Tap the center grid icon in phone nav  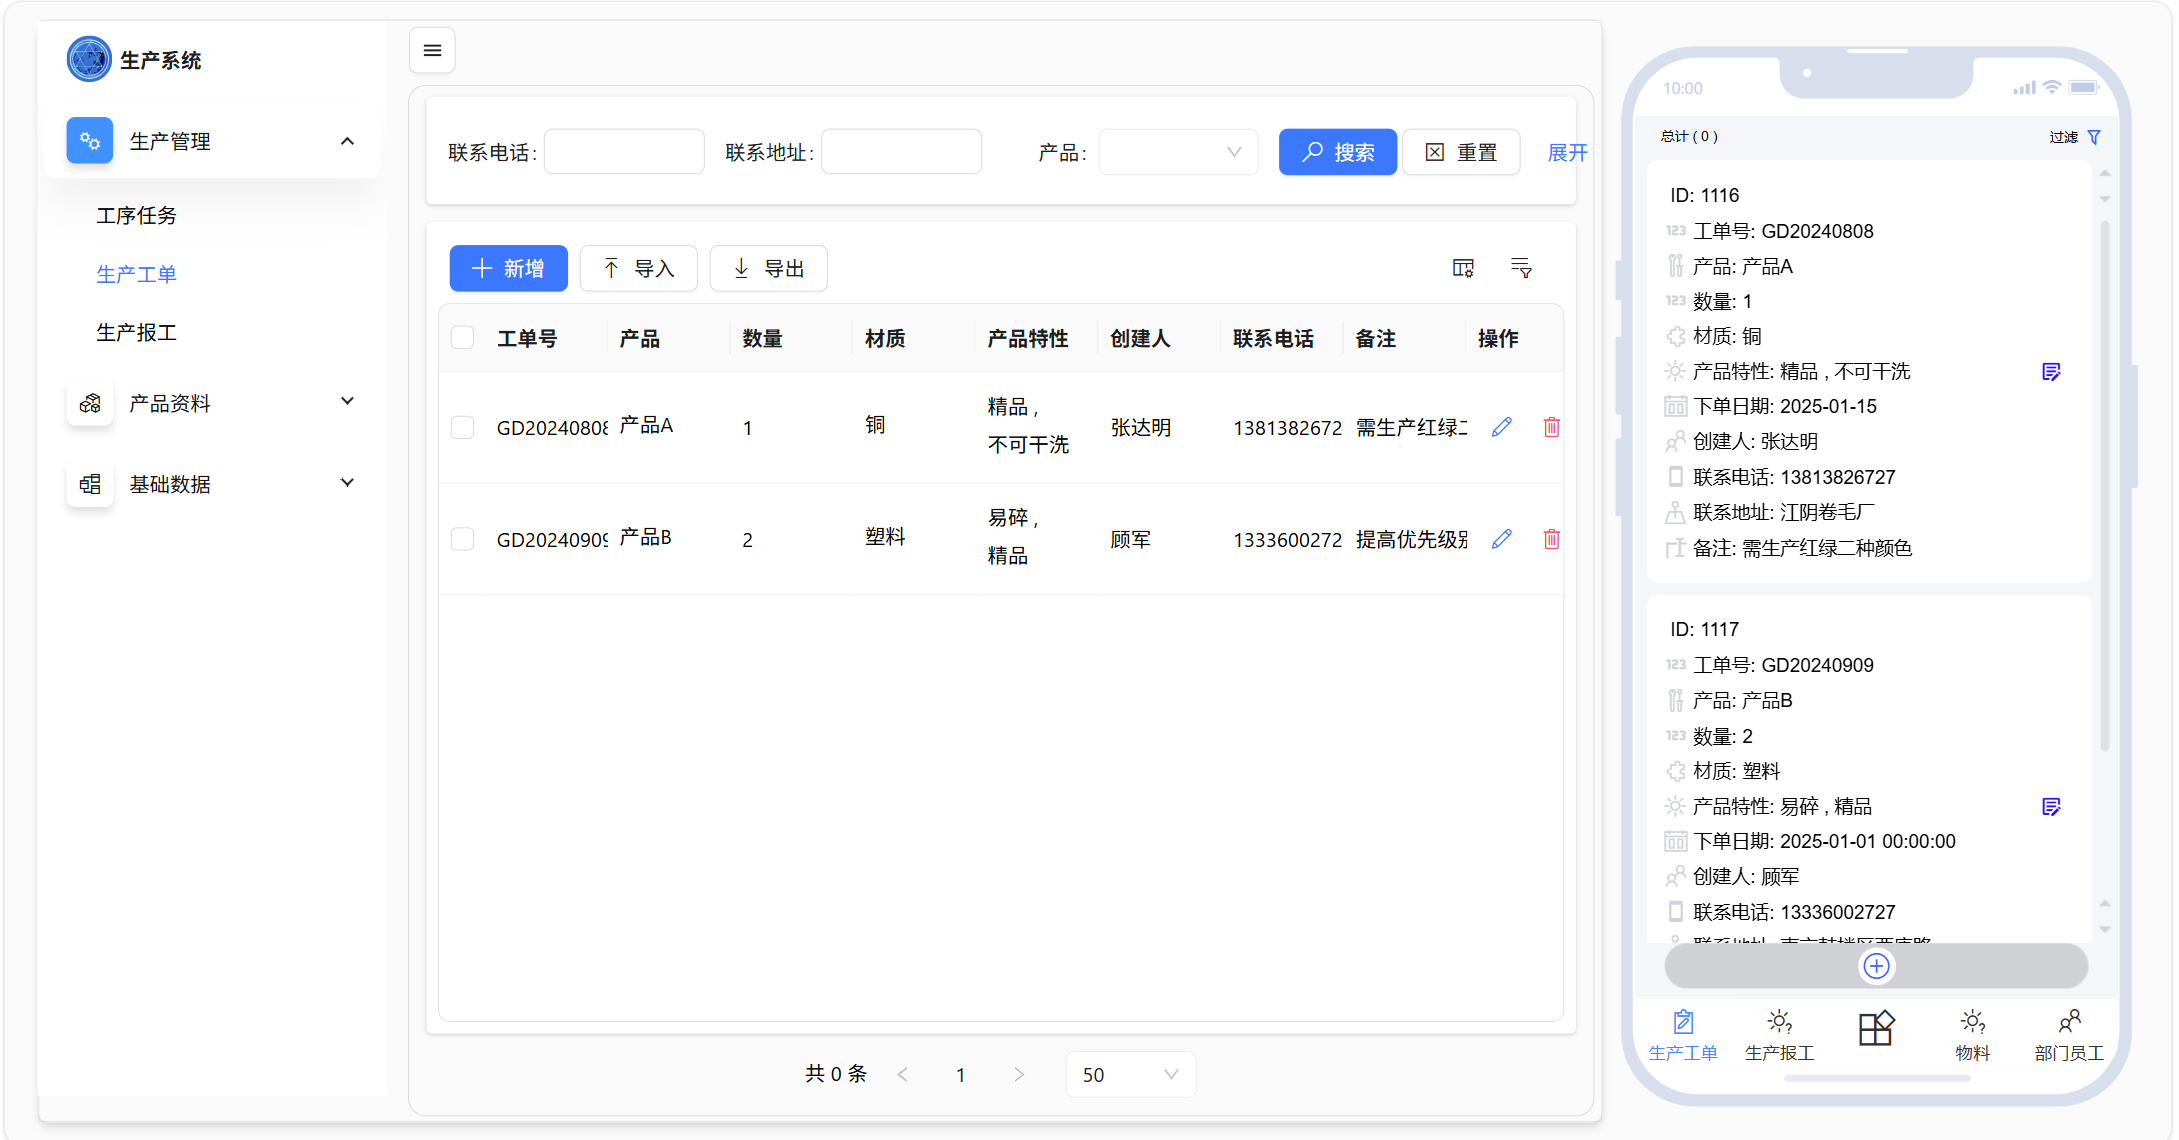coord(1876,1028)
